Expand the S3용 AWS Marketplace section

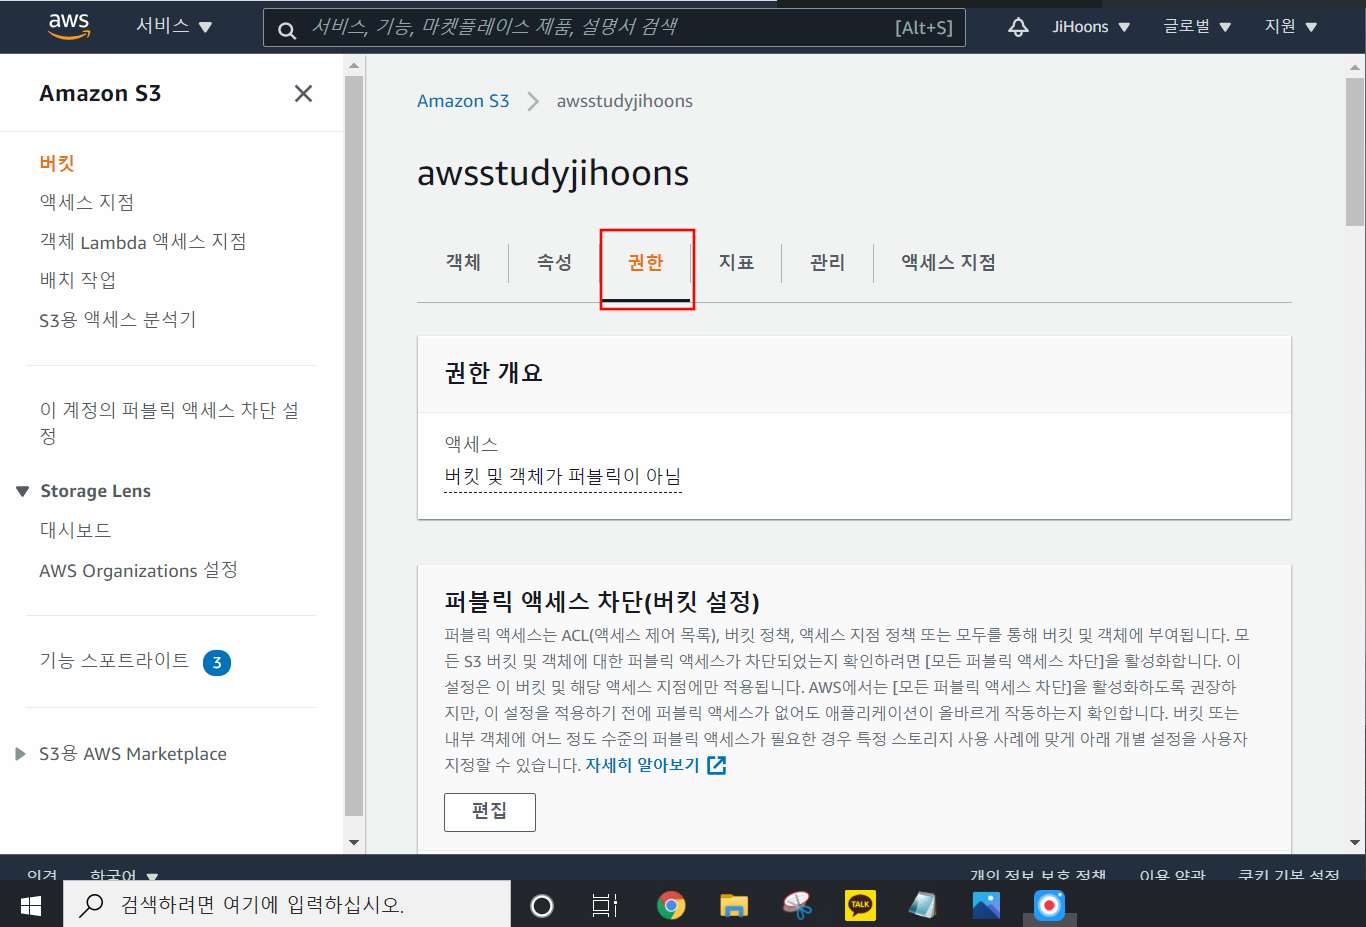point(20,754)
